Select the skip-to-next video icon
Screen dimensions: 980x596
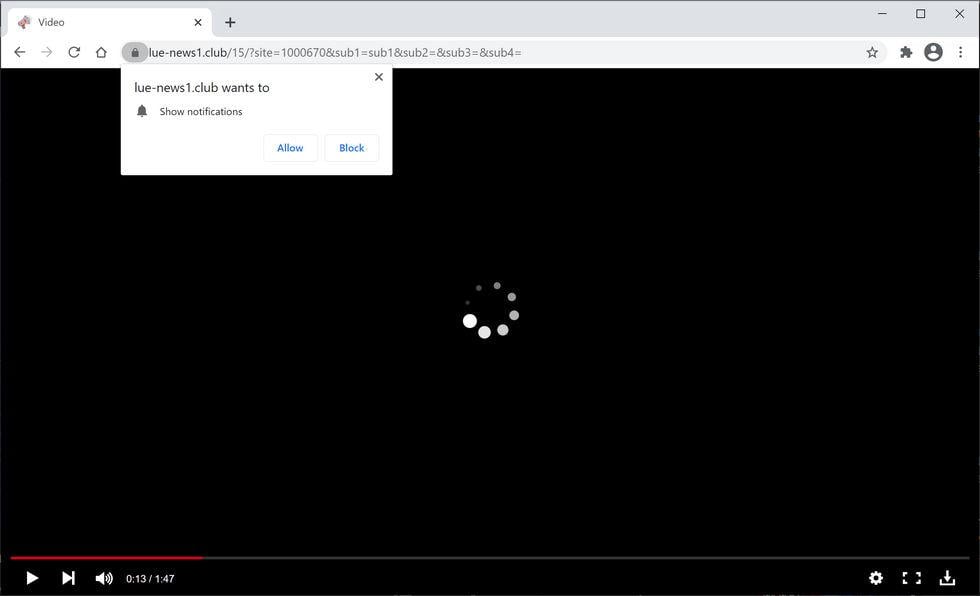(x=67, y=577)
